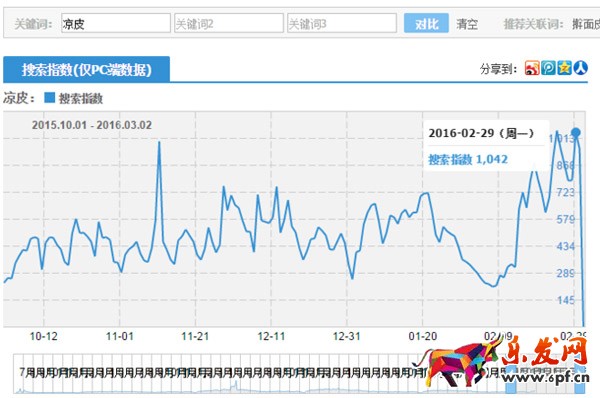This screenshot has height=398, width=600.
Task: Click the small spike in the overview timeline
Action: 236,385
